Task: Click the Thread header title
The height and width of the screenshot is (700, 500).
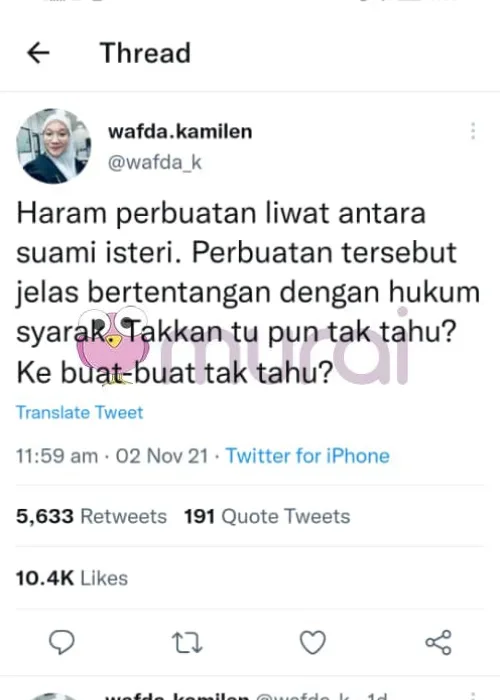Action: 145,53
